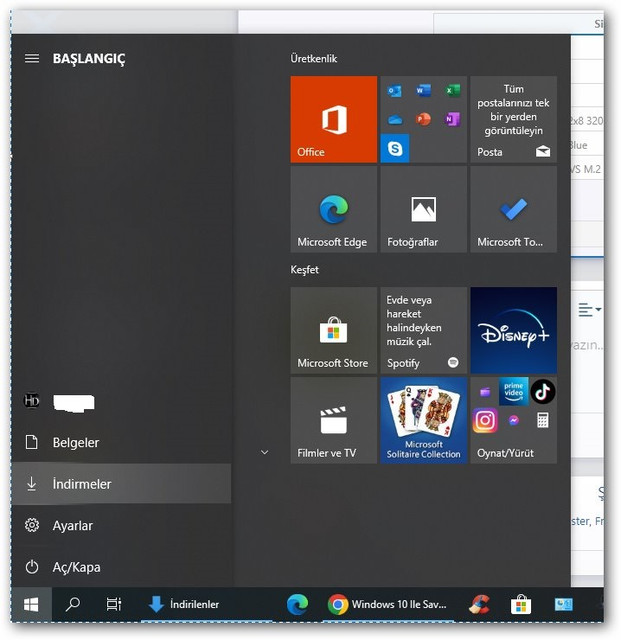Open alignment dropdown in the background window
The image size is (621, 640).
[x=590, y=310]
